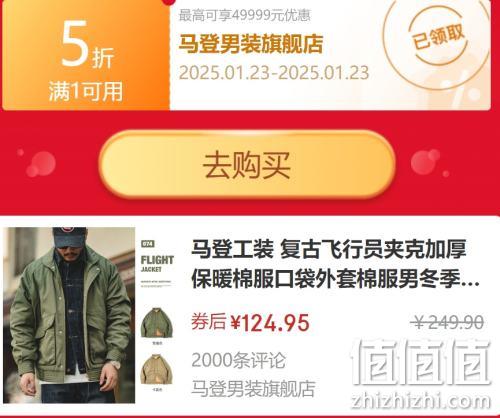500x418 pixels.
Task: Click the crossed-out ¥249.90 original price
Action: coord(447,322)
